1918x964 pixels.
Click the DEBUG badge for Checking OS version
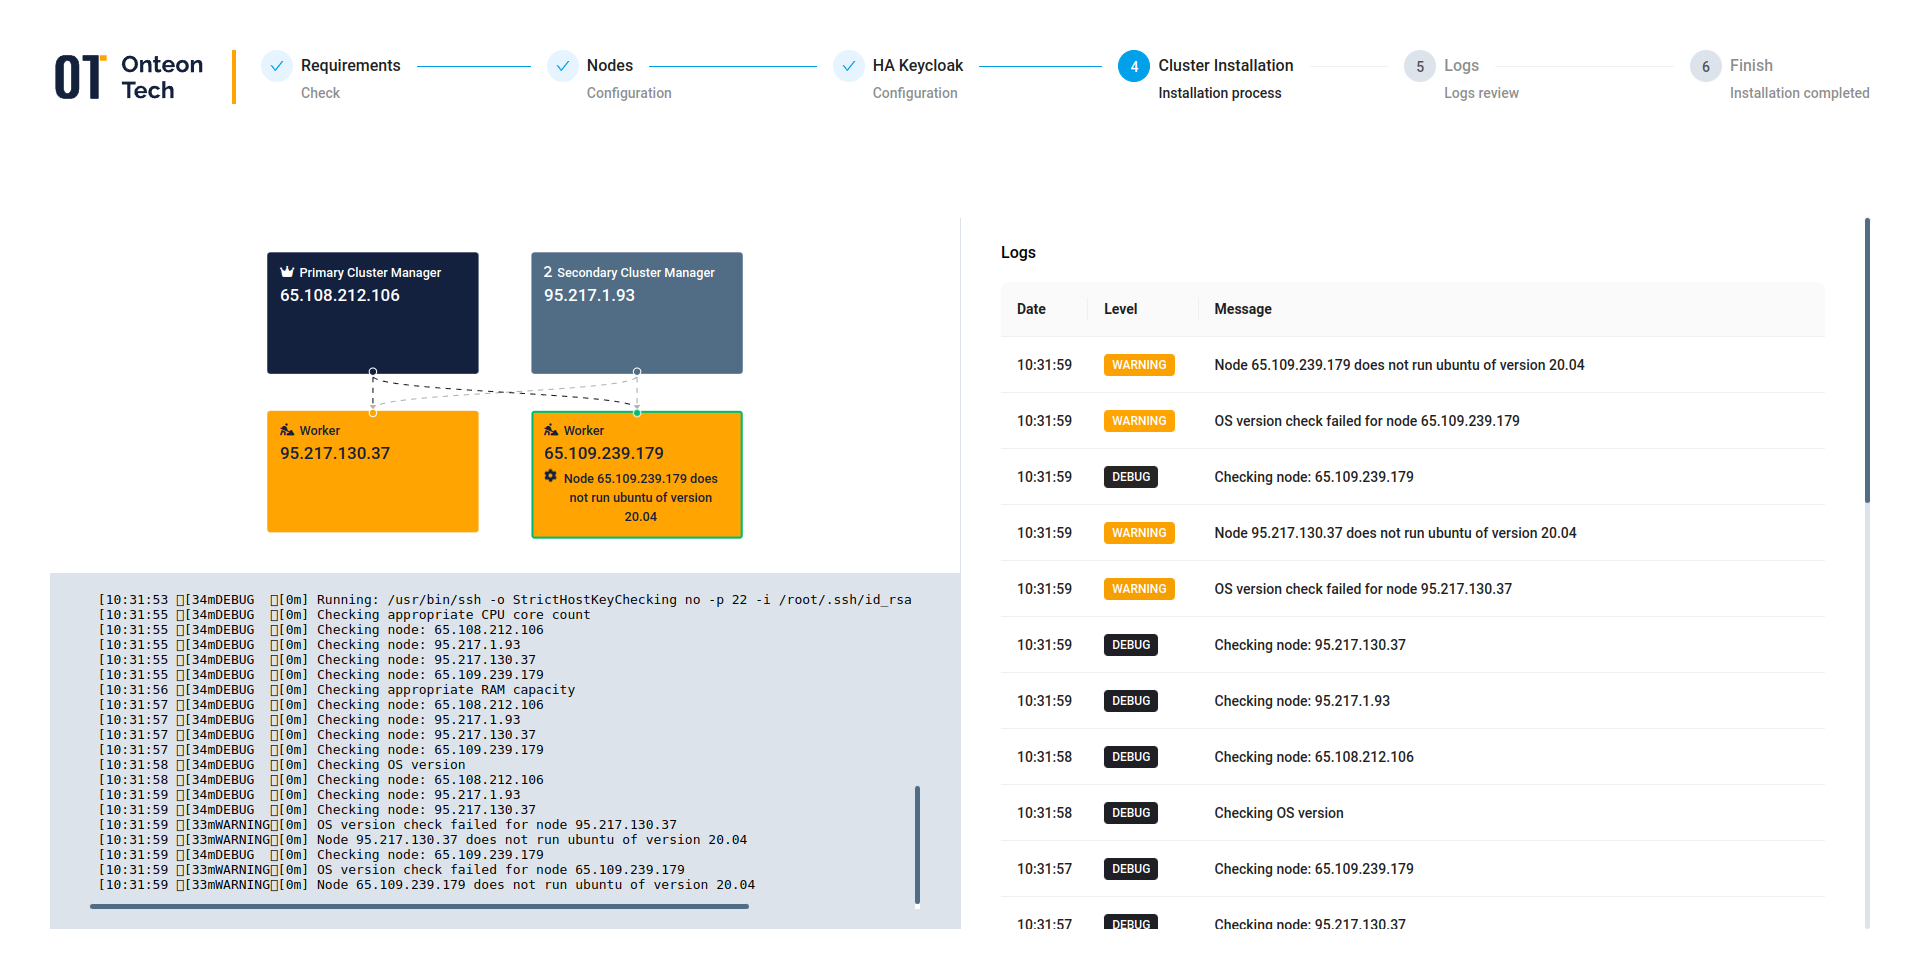pyautogui.click(x=1130, y=813)
